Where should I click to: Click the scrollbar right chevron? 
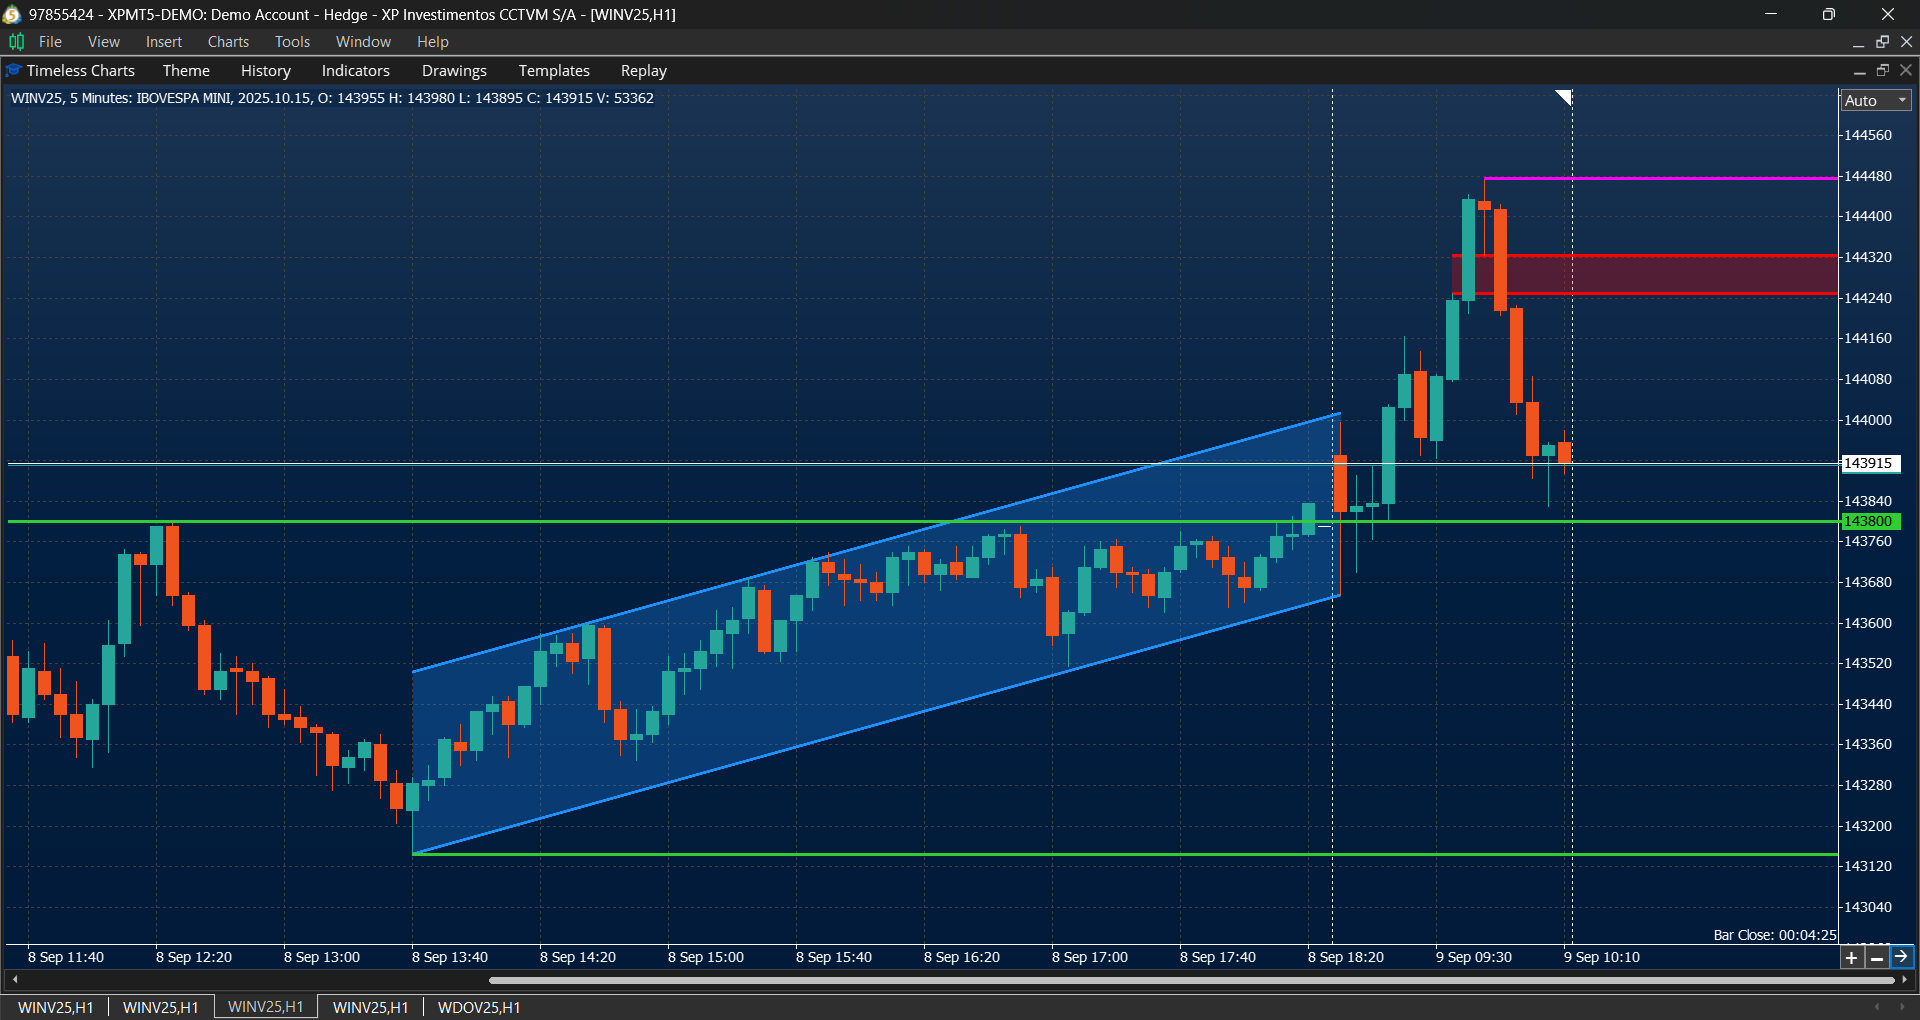[1903, 980]
